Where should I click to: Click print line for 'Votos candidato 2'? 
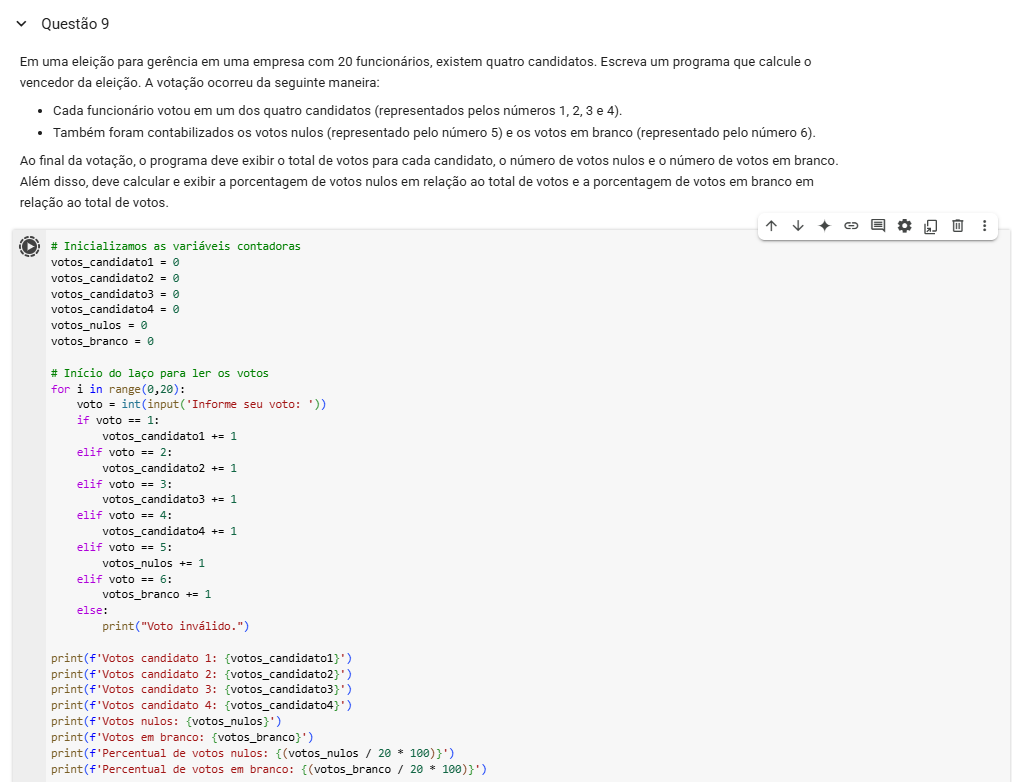(x=201, y=674)
